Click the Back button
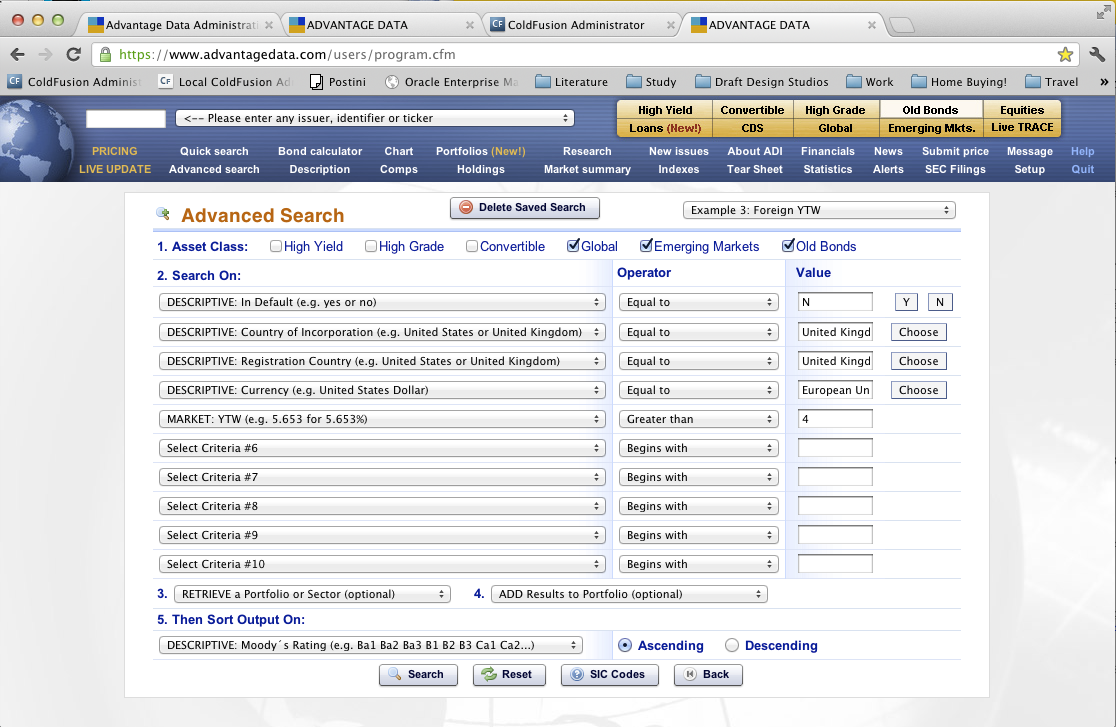Viewport: 1116px width, 727px height. coord(708,674)
